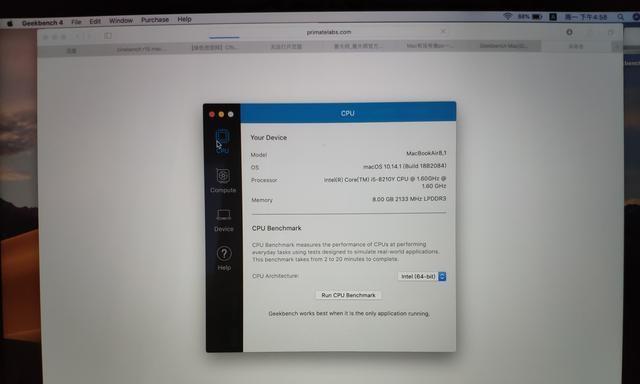This screenshot has height=384, width=640.
Task: Minimize Geekbench window using yellow button
Action: [x=221, y=114]
